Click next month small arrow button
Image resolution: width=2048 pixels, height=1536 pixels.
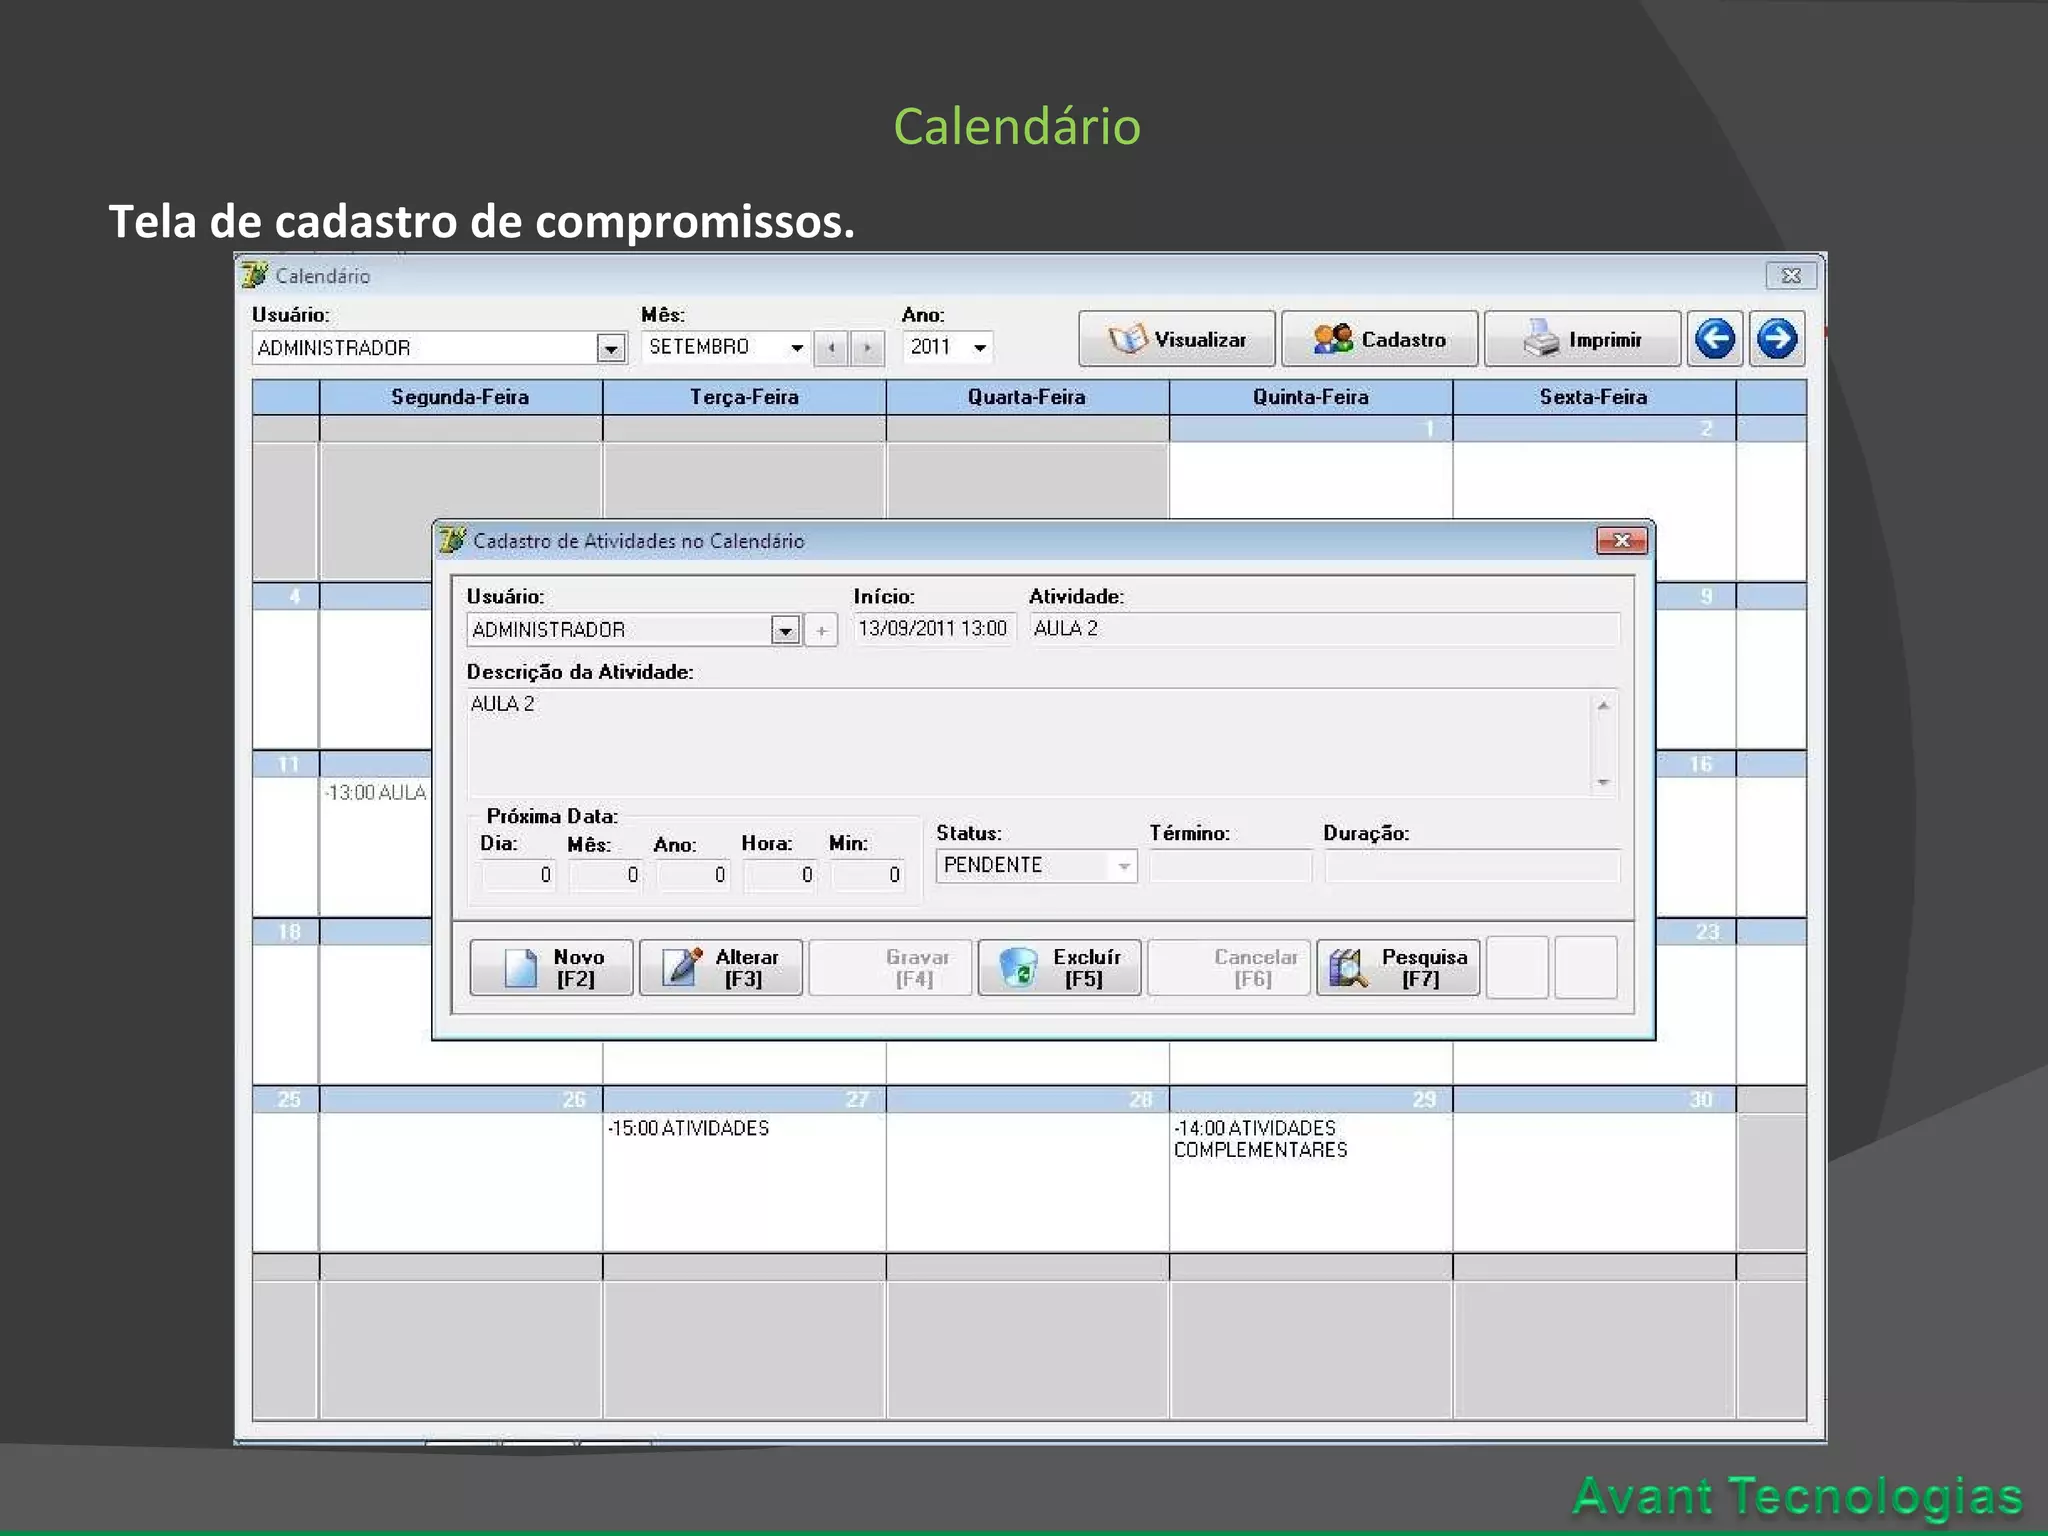tap(868, 348)
